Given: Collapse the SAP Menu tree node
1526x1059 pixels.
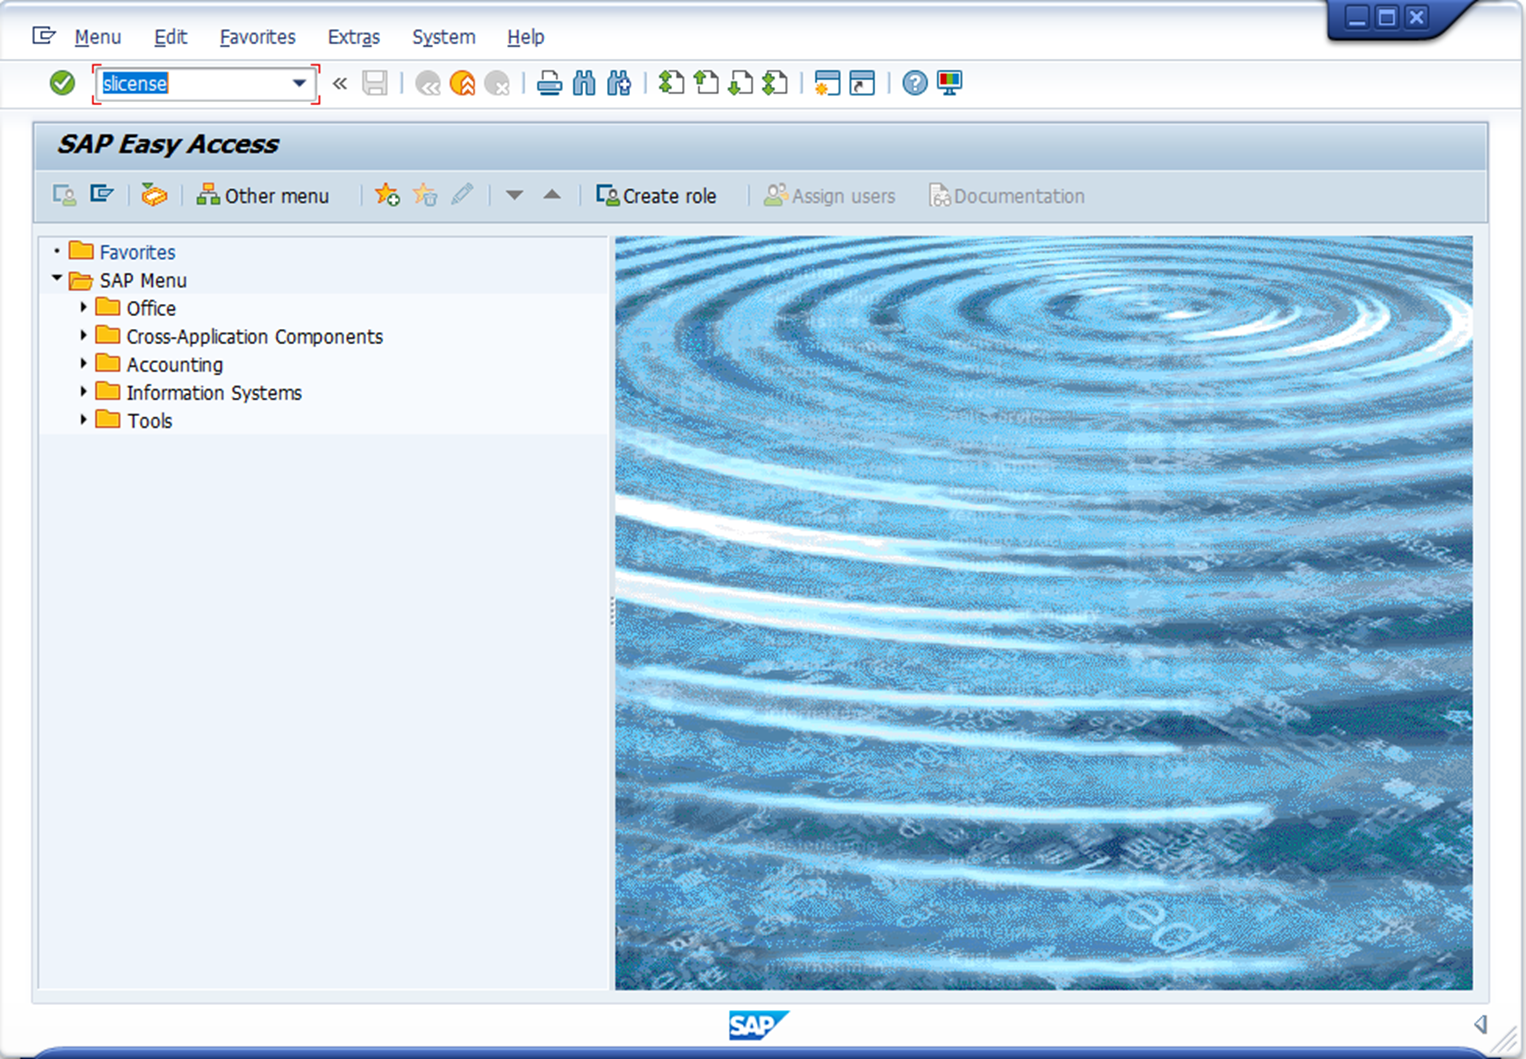Looking at the screenshot, I should pos(57,279).
